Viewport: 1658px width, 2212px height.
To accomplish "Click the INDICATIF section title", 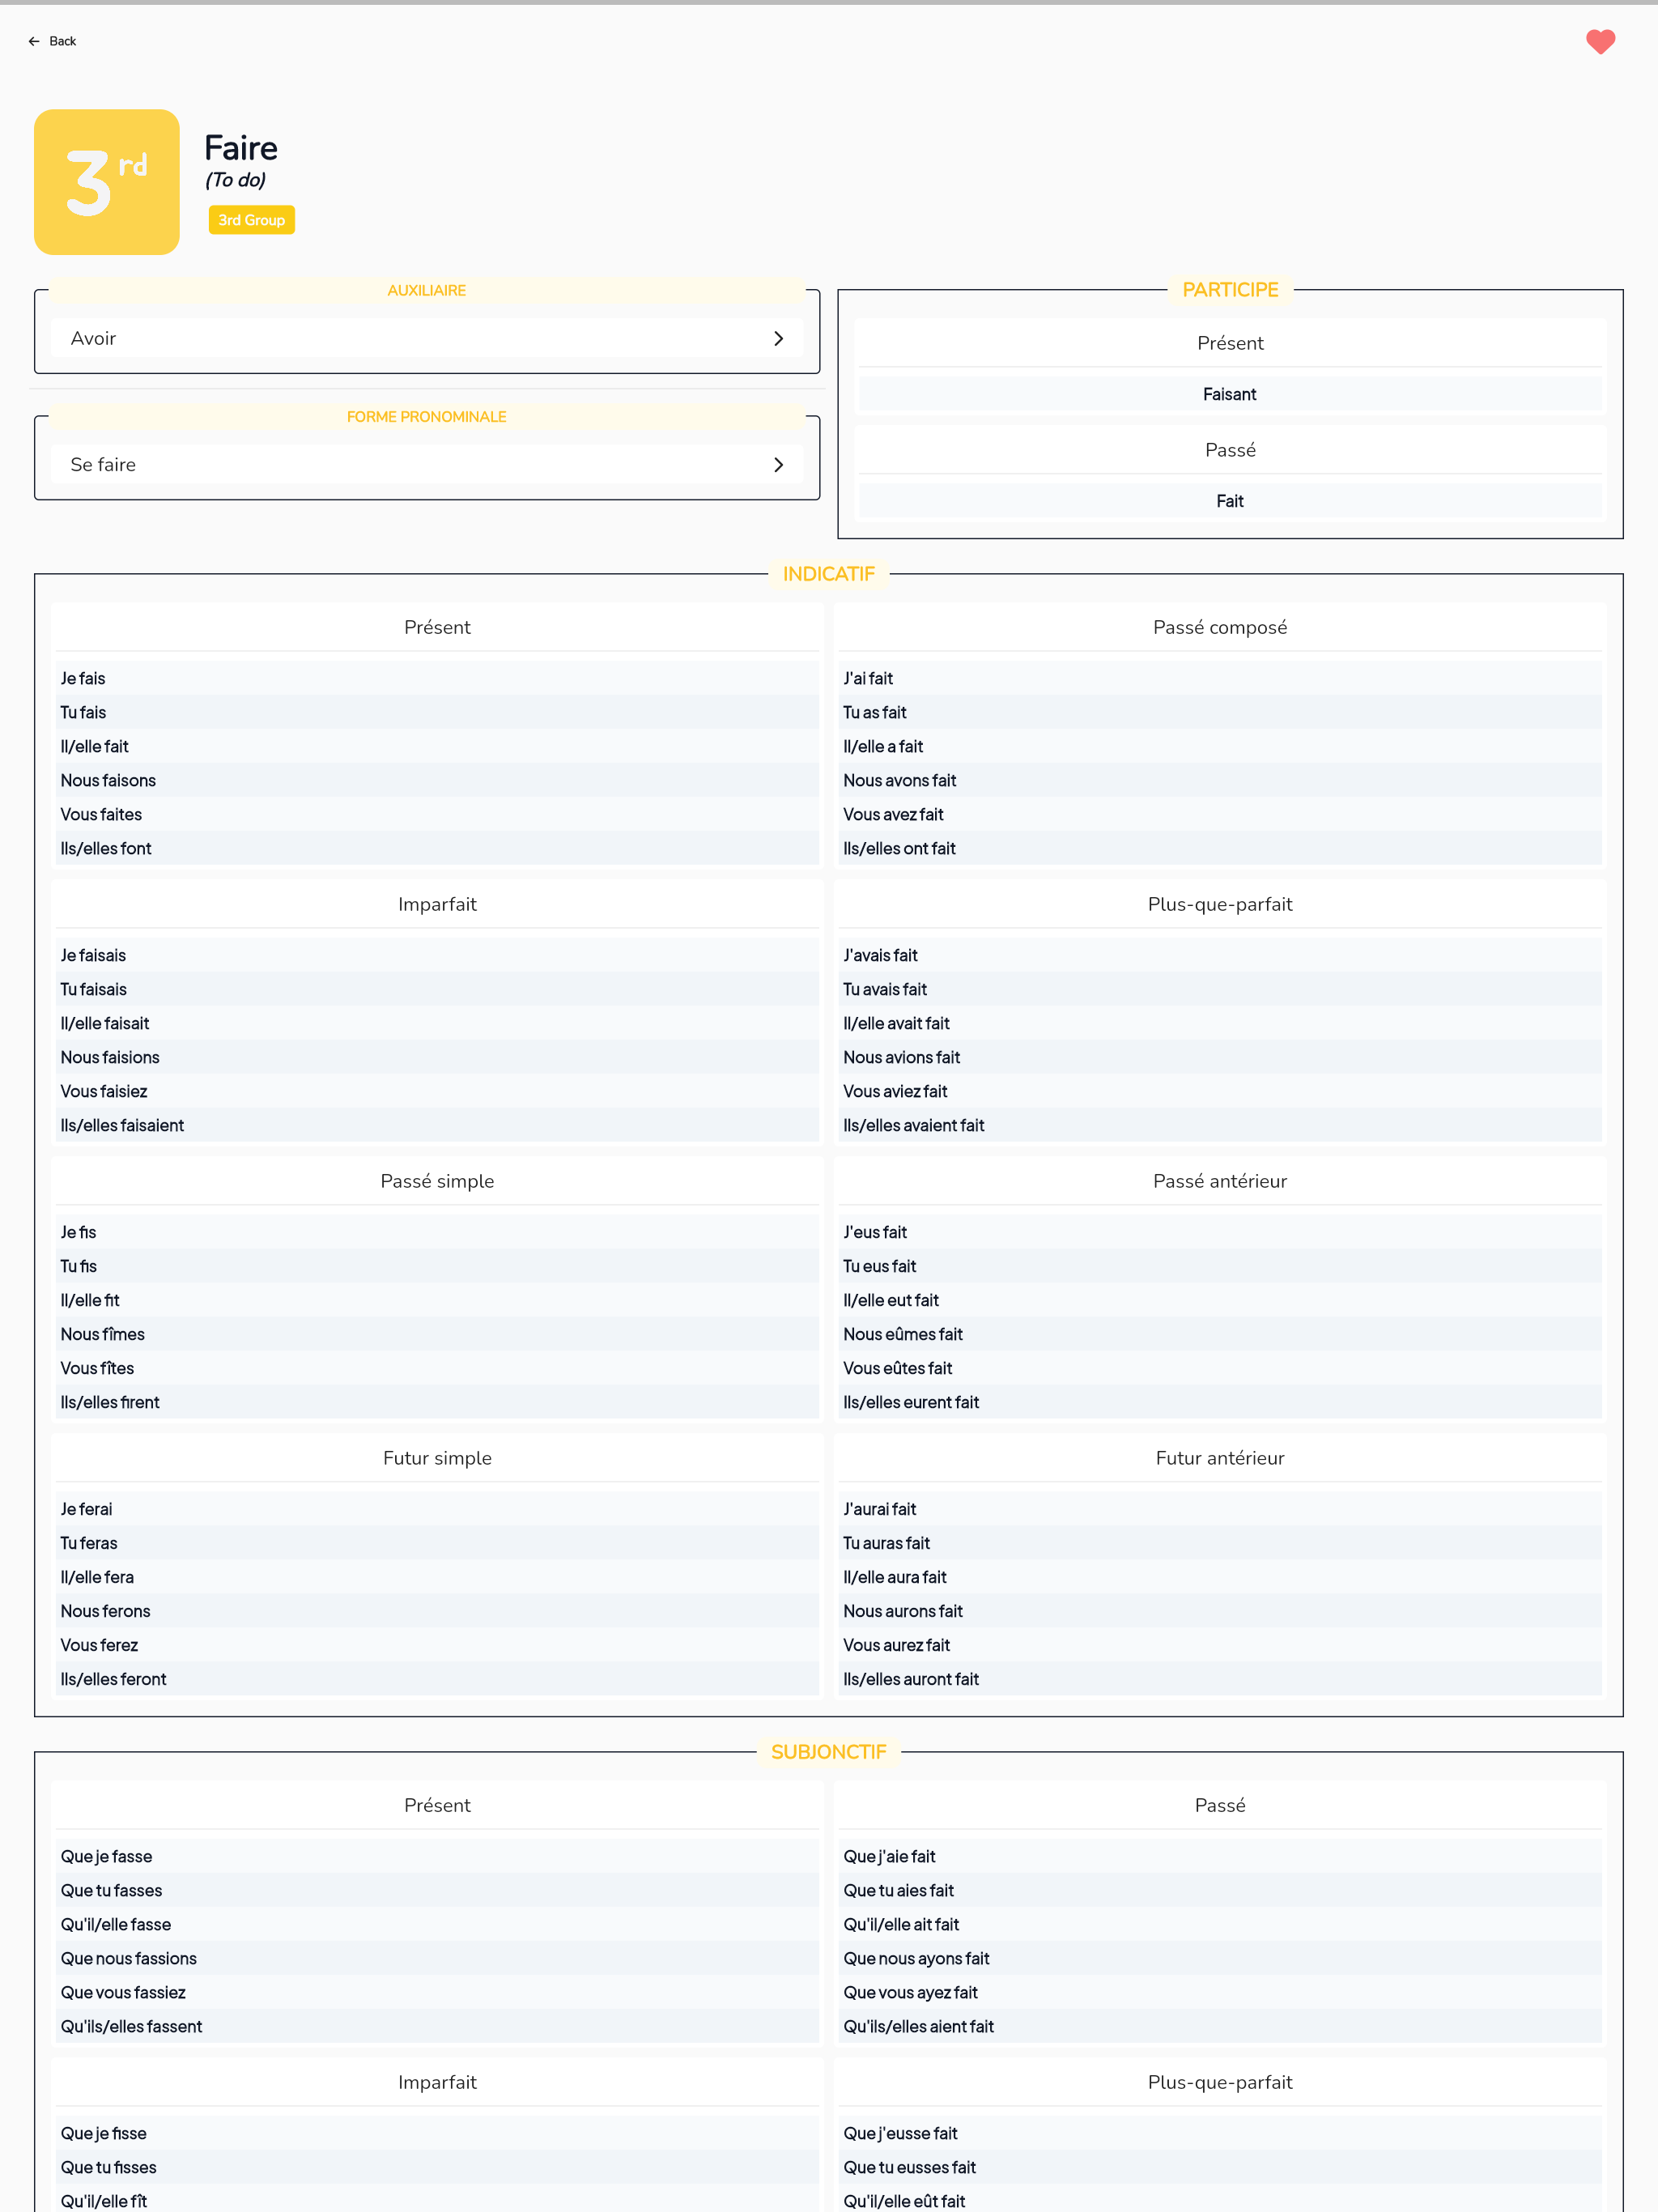I will [828, 574].
